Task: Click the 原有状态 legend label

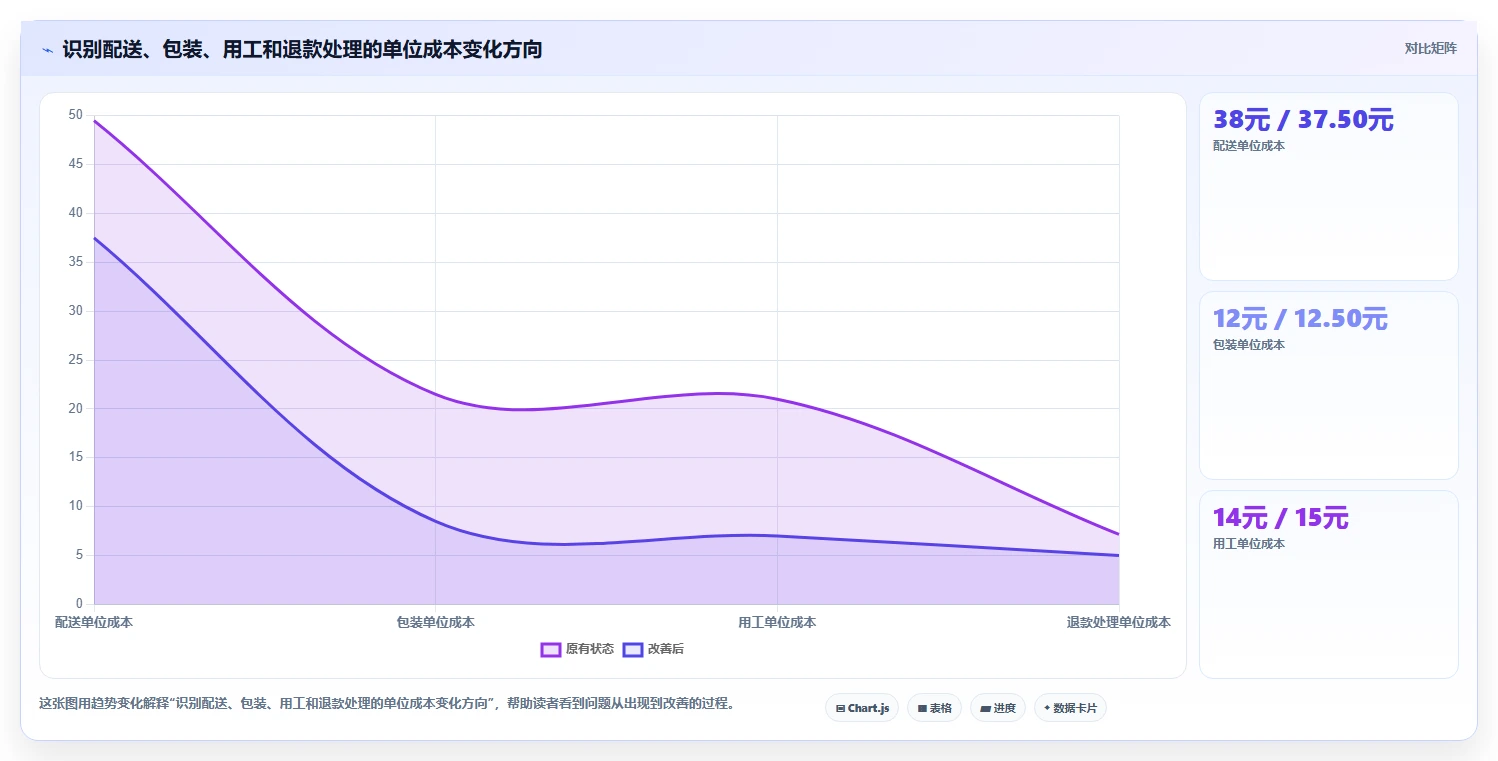Action: 590,650
